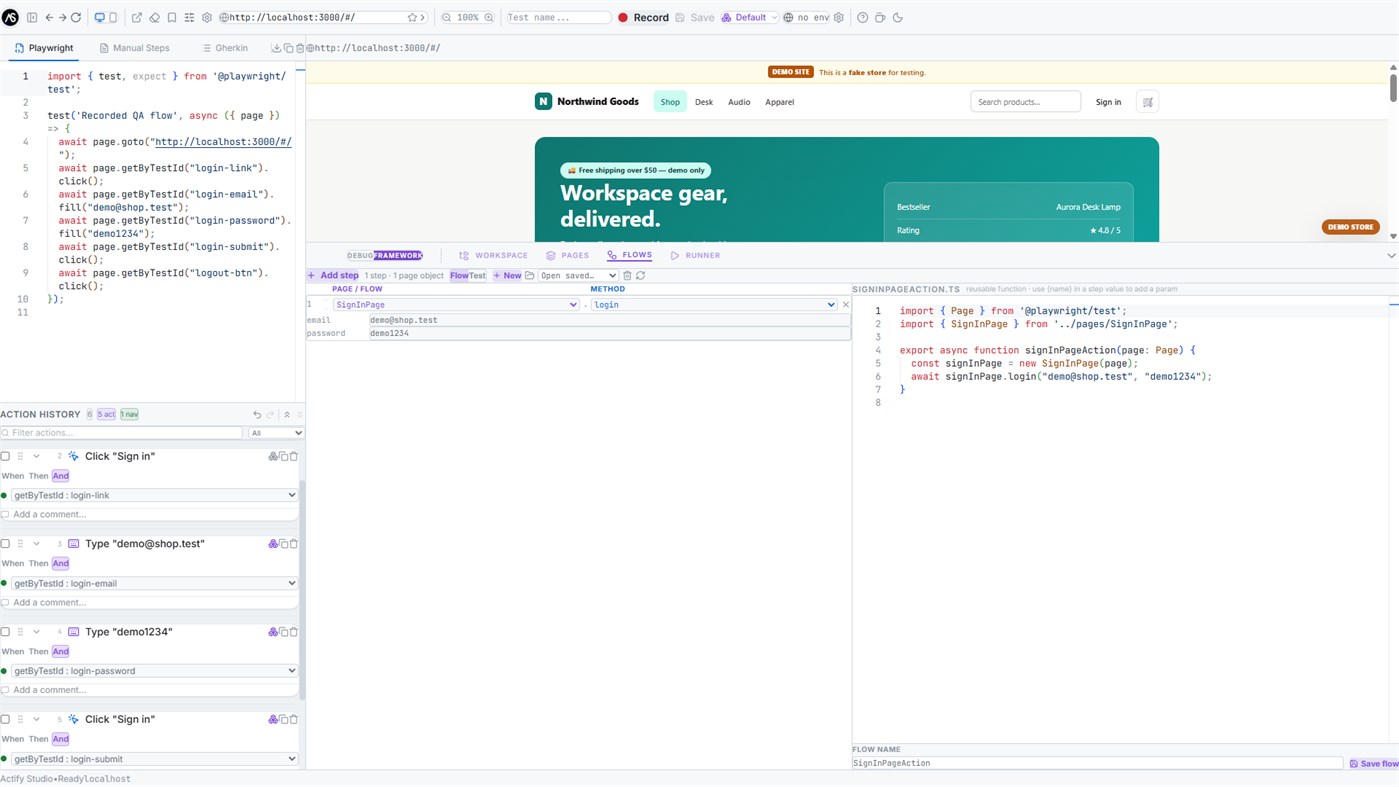Toggle the When keyword on step 3

click(13, 563)
